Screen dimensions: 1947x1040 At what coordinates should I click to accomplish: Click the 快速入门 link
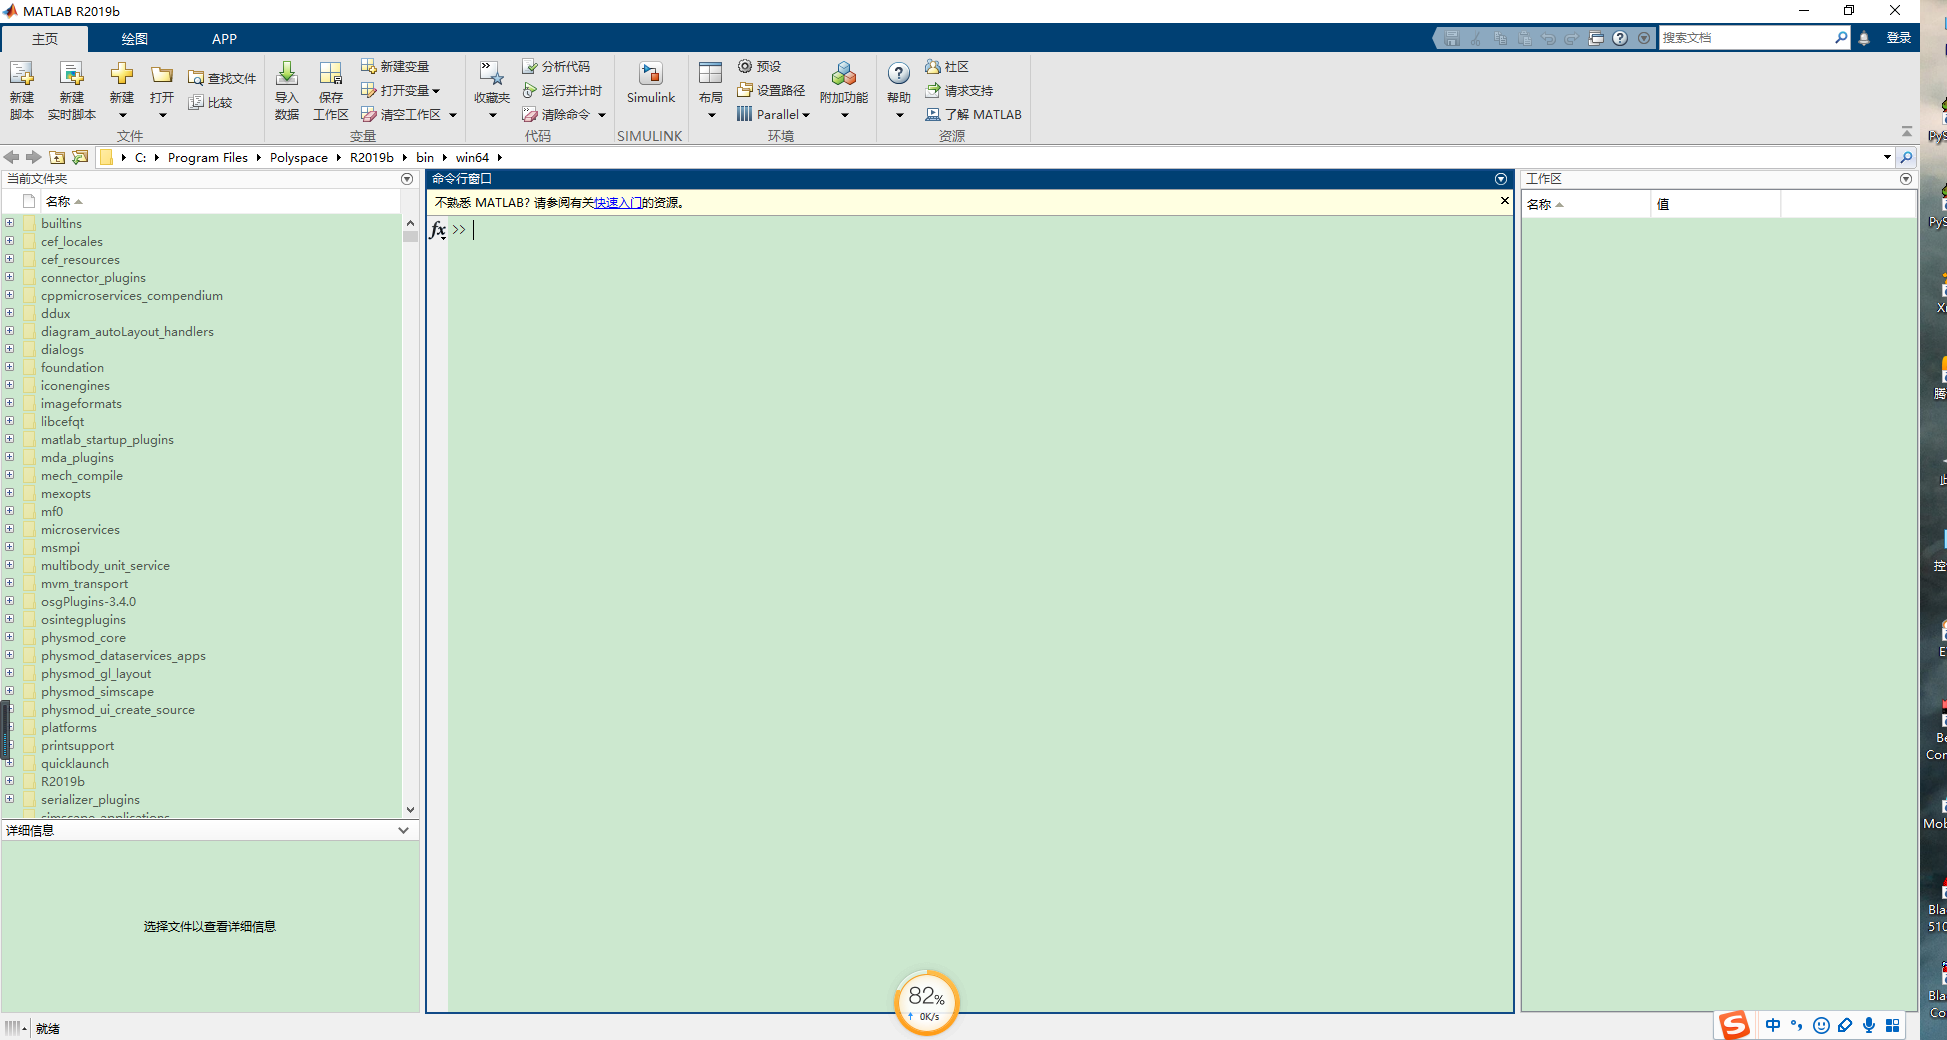pyautogui.click(x=618, y=202)
